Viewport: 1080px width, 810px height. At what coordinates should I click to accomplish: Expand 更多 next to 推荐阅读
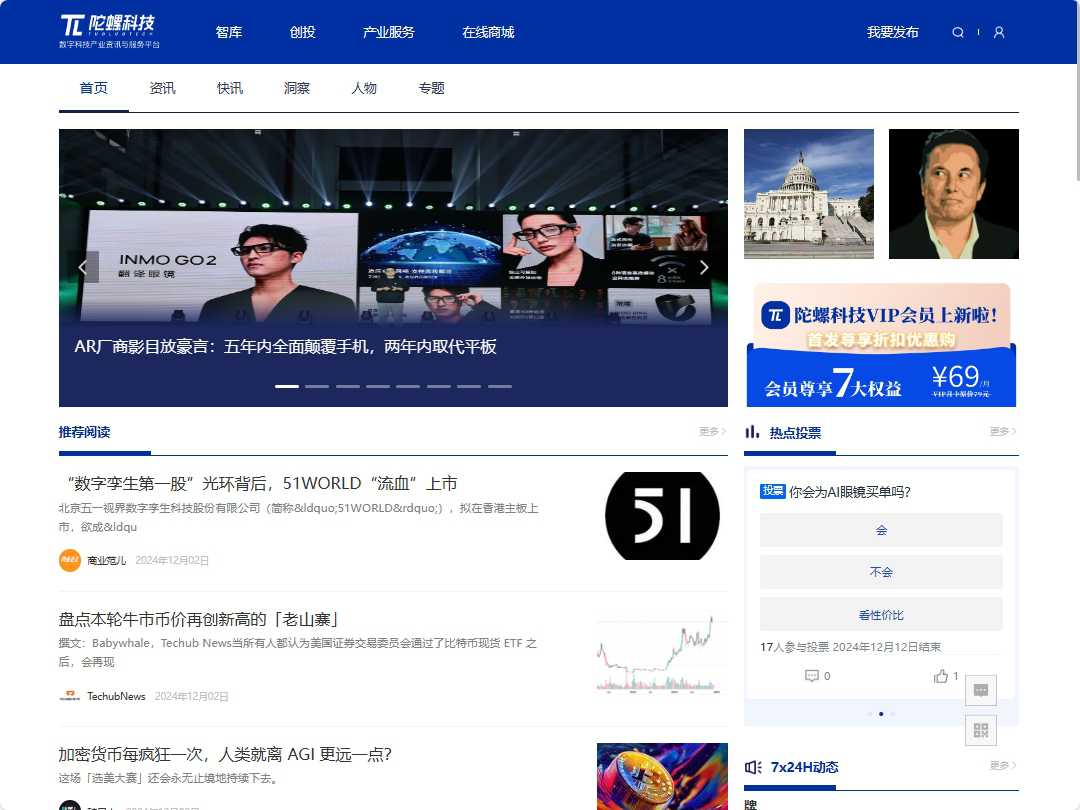tap(713, 431)
